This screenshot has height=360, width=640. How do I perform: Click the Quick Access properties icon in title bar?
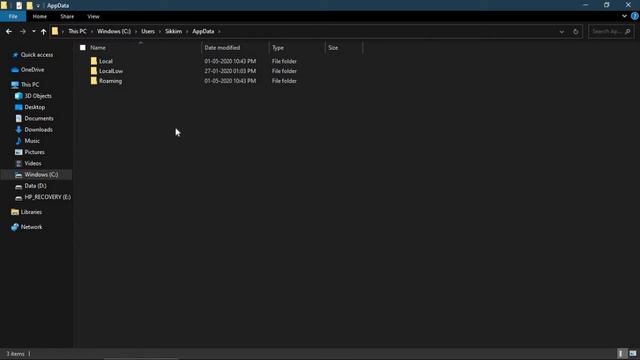[19, 5]
